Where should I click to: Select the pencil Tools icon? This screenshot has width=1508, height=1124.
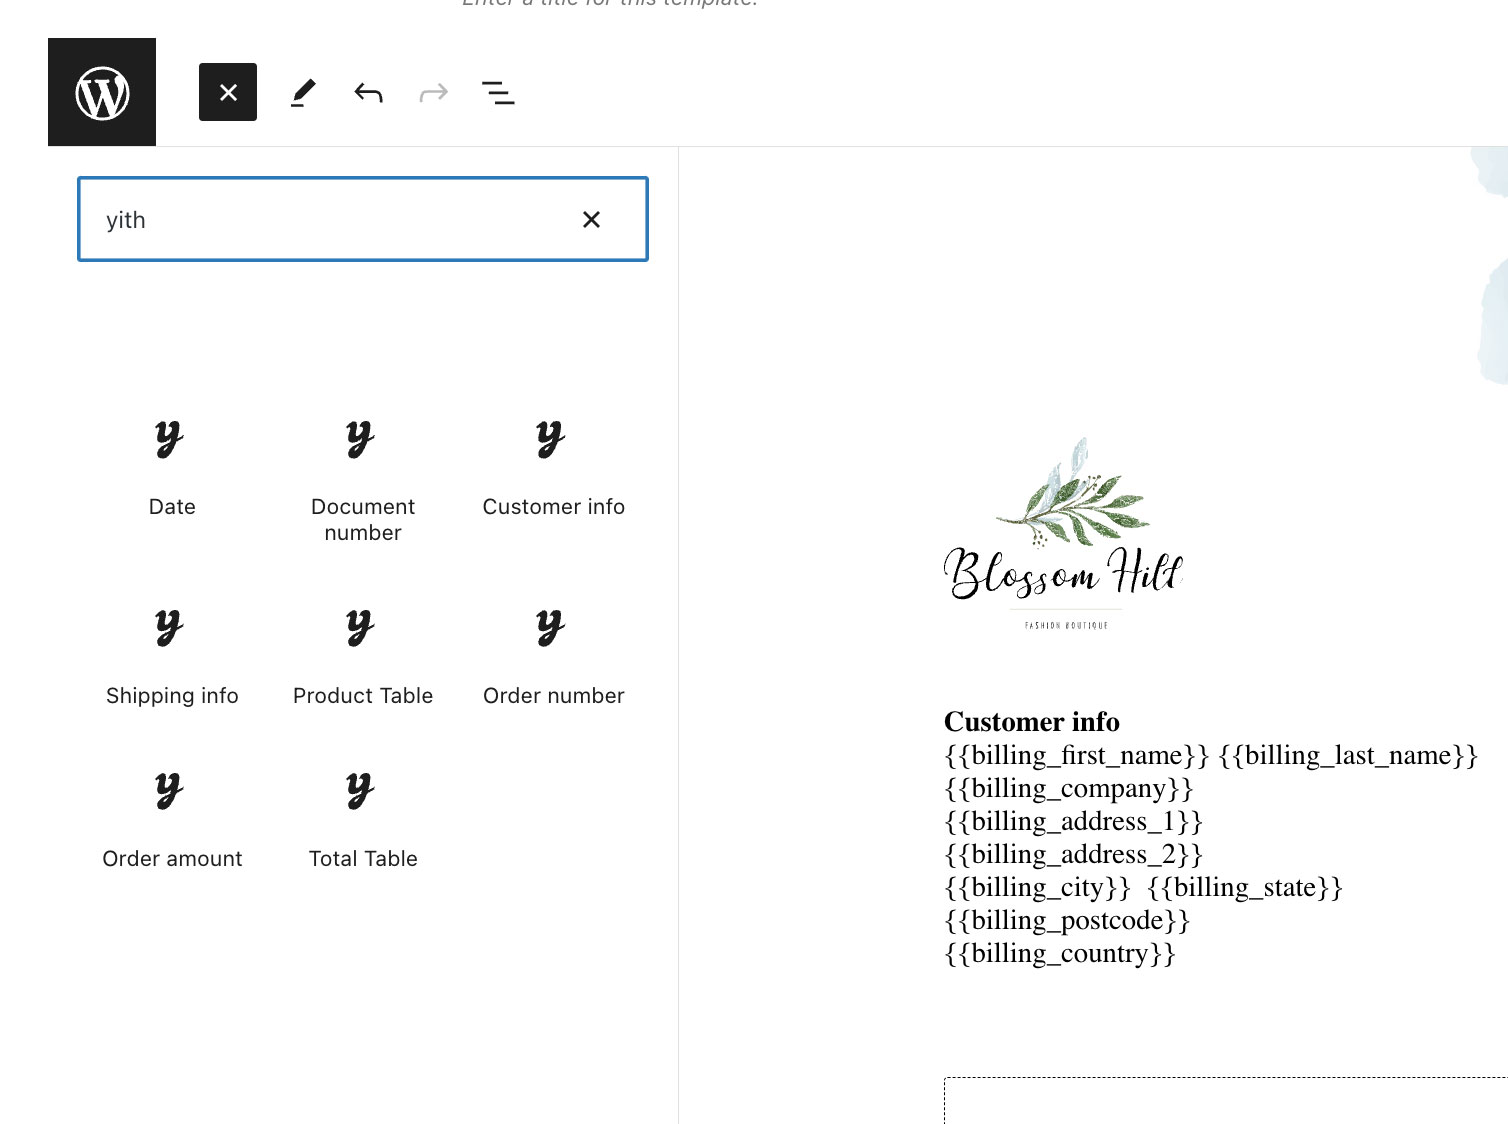[x=303, y=93]
